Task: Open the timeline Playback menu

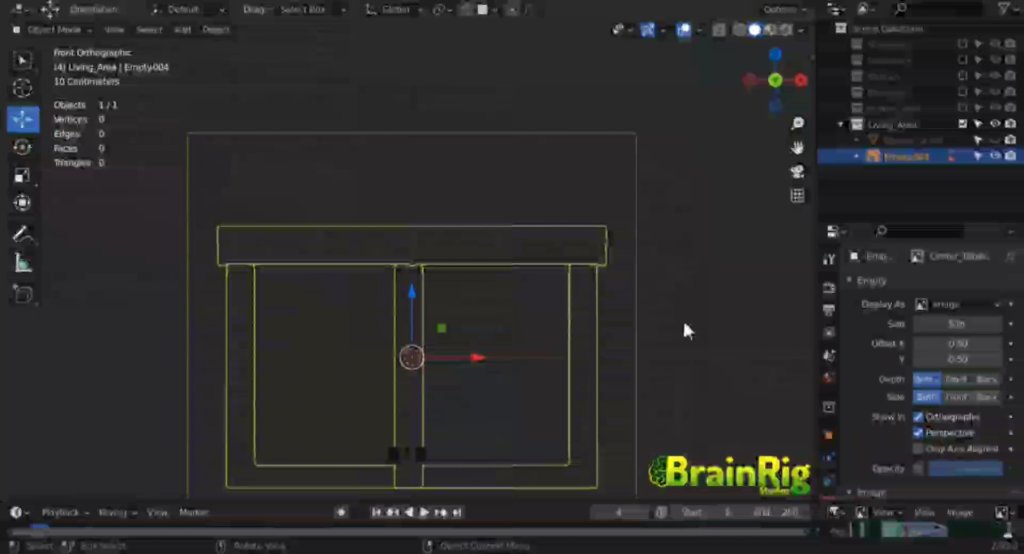Action: (65, 512)
